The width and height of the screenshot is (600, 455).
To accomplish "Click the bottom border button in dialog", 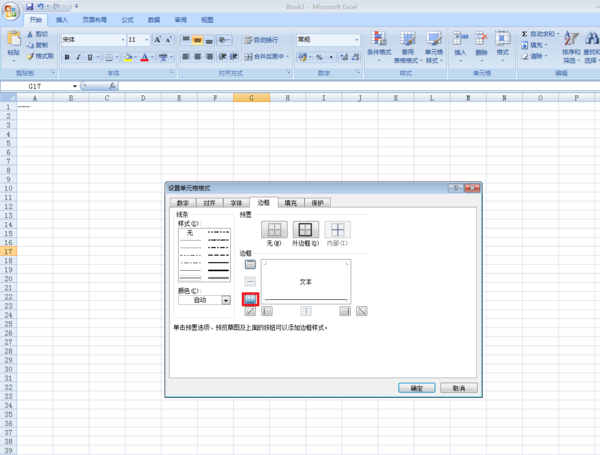I will point(251,298).
